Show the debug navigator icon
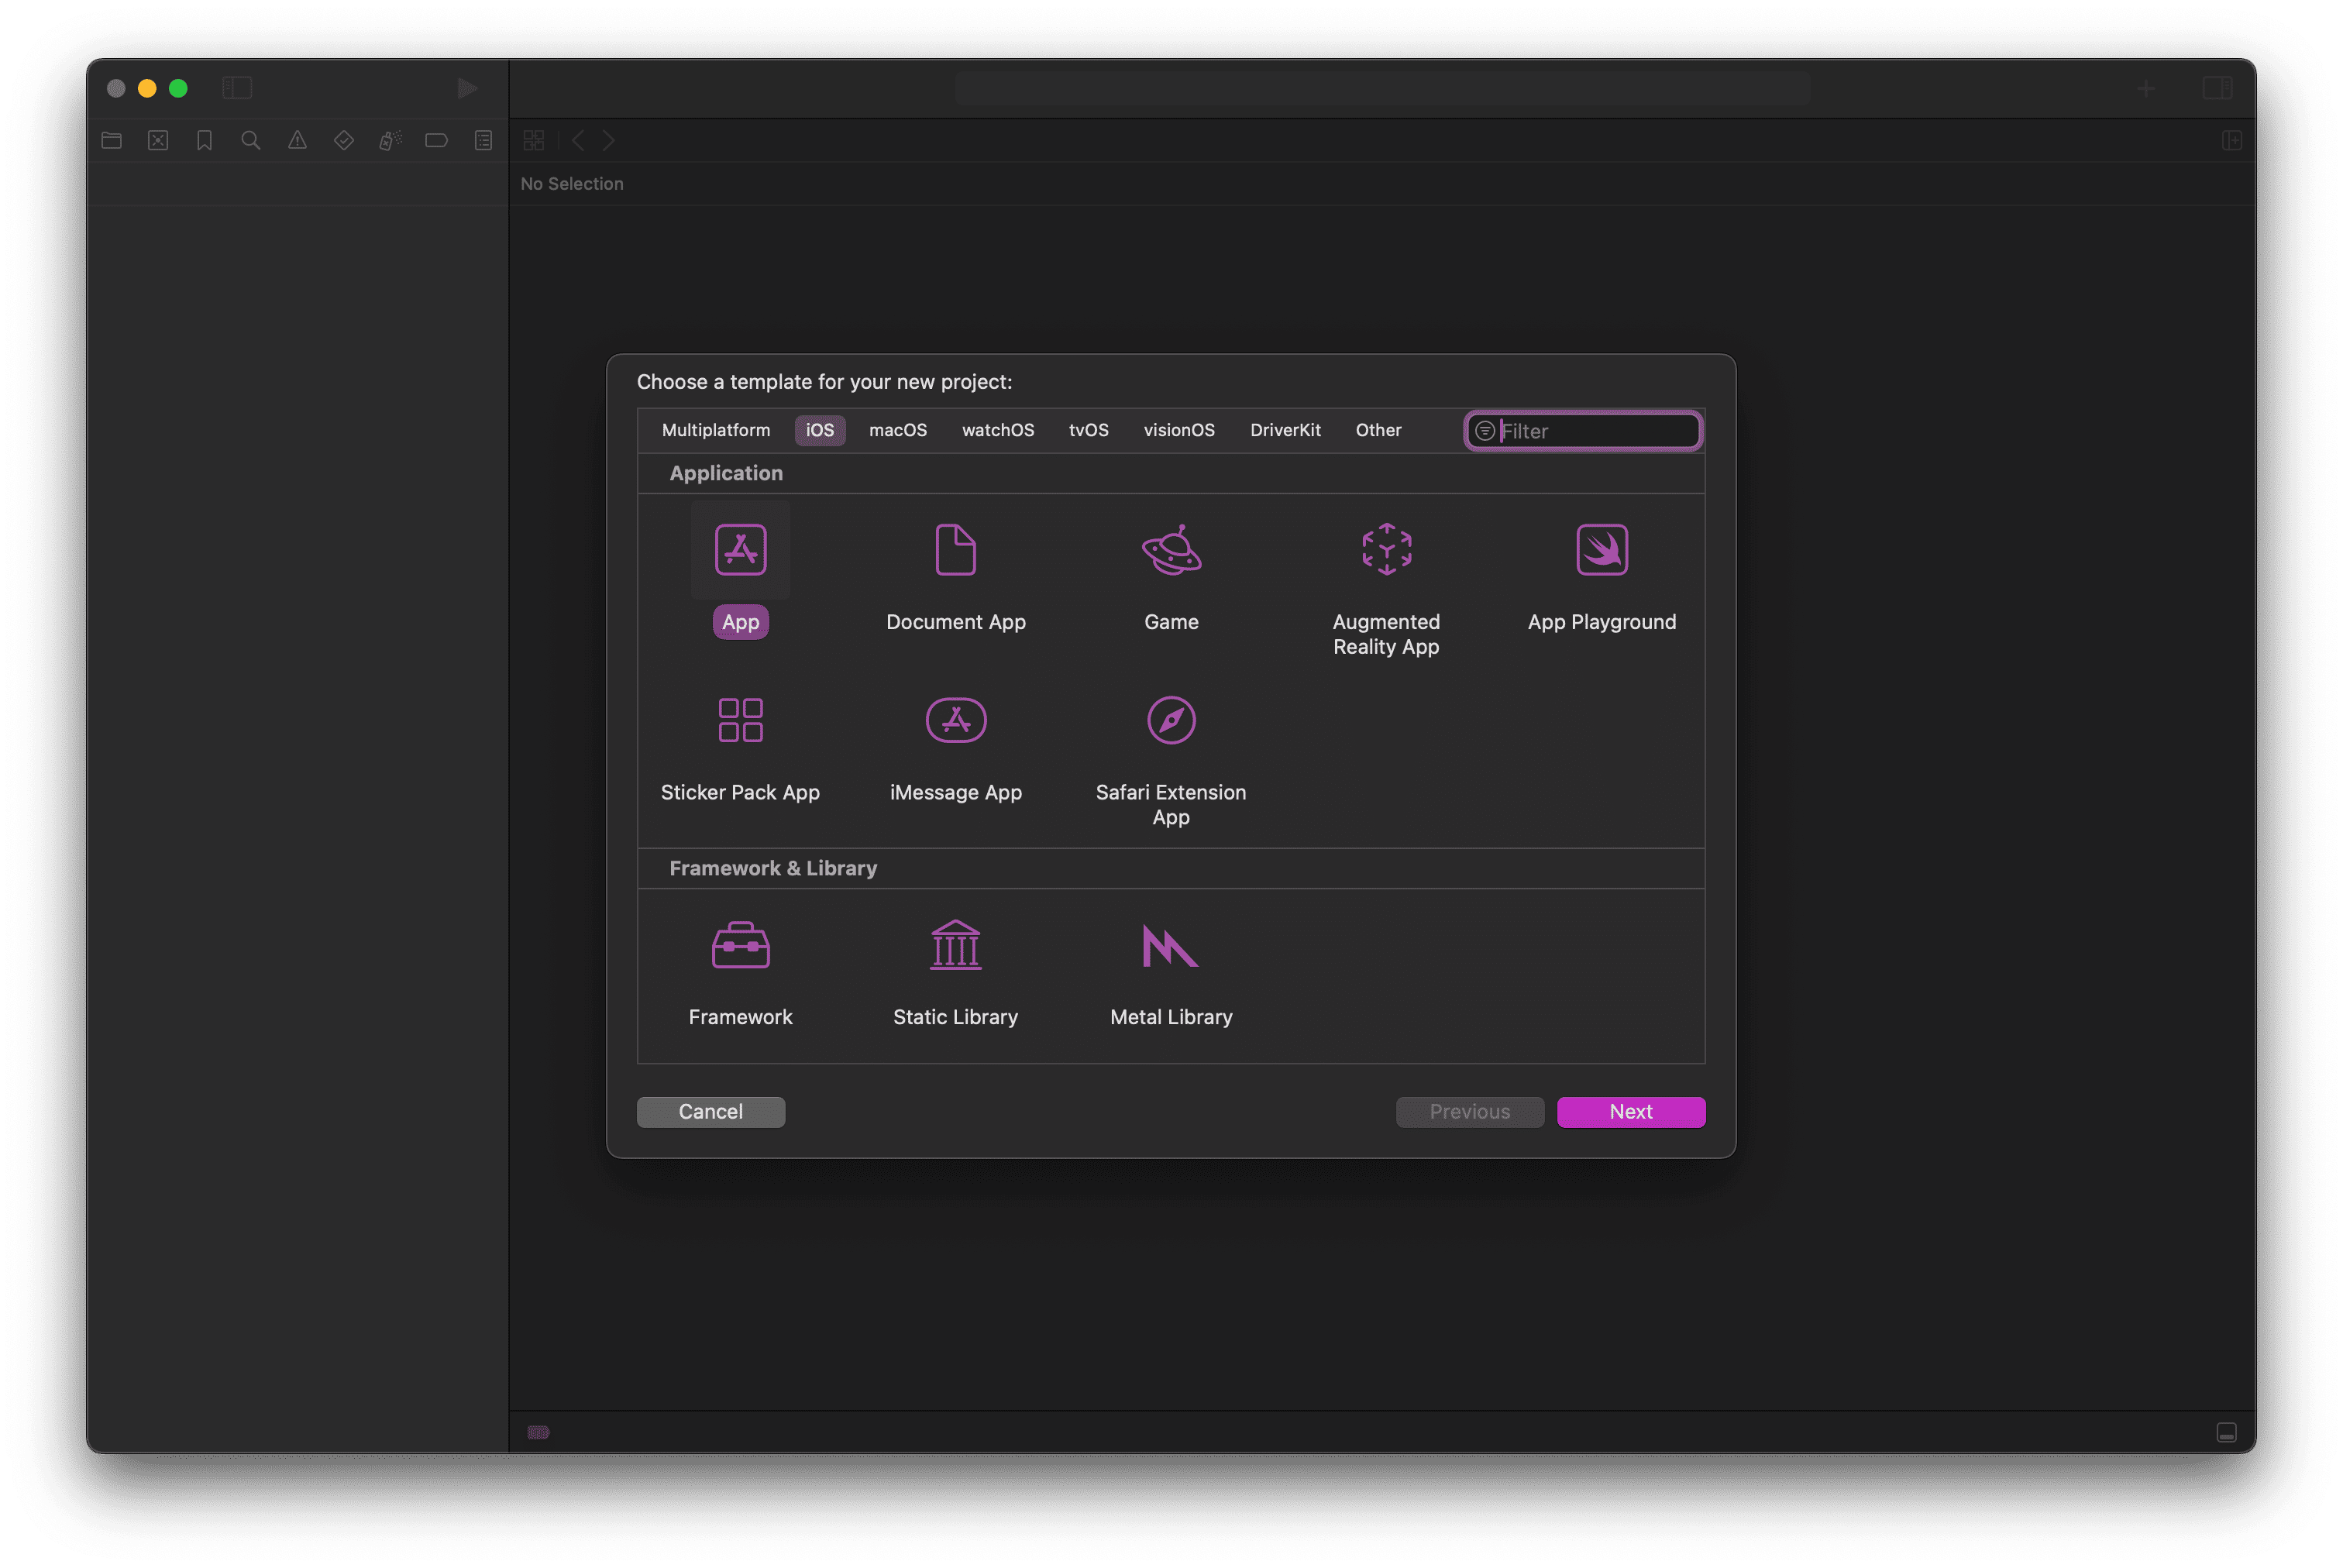The width and height of the screenshot is (2343, 1568). point(390,141)
